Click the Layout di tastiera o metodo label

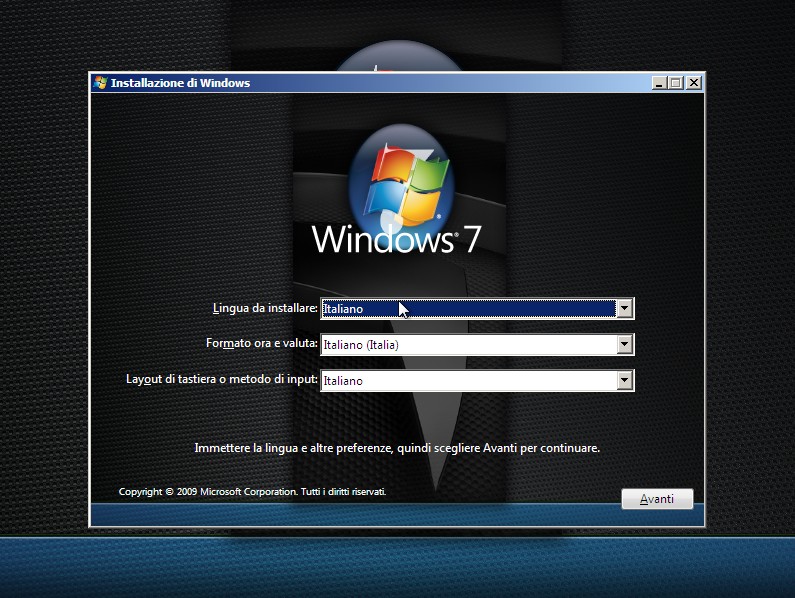222,379
